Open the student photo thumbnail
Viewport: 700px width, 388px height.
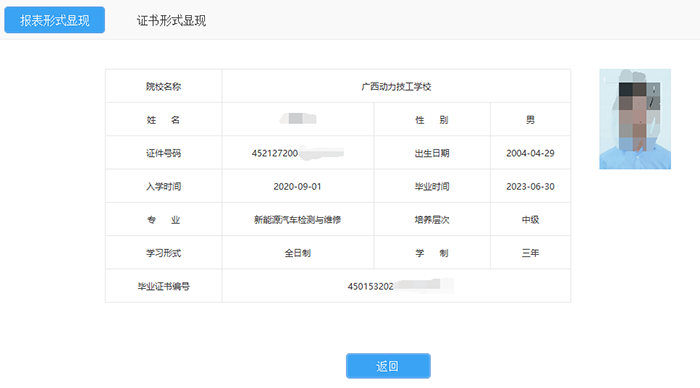tap(635, 119)
